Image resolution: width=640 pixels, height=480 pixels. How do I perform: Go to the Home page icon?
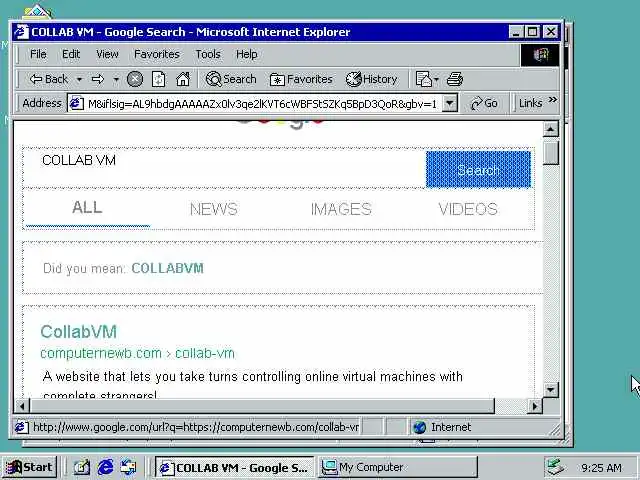(183, 79)
